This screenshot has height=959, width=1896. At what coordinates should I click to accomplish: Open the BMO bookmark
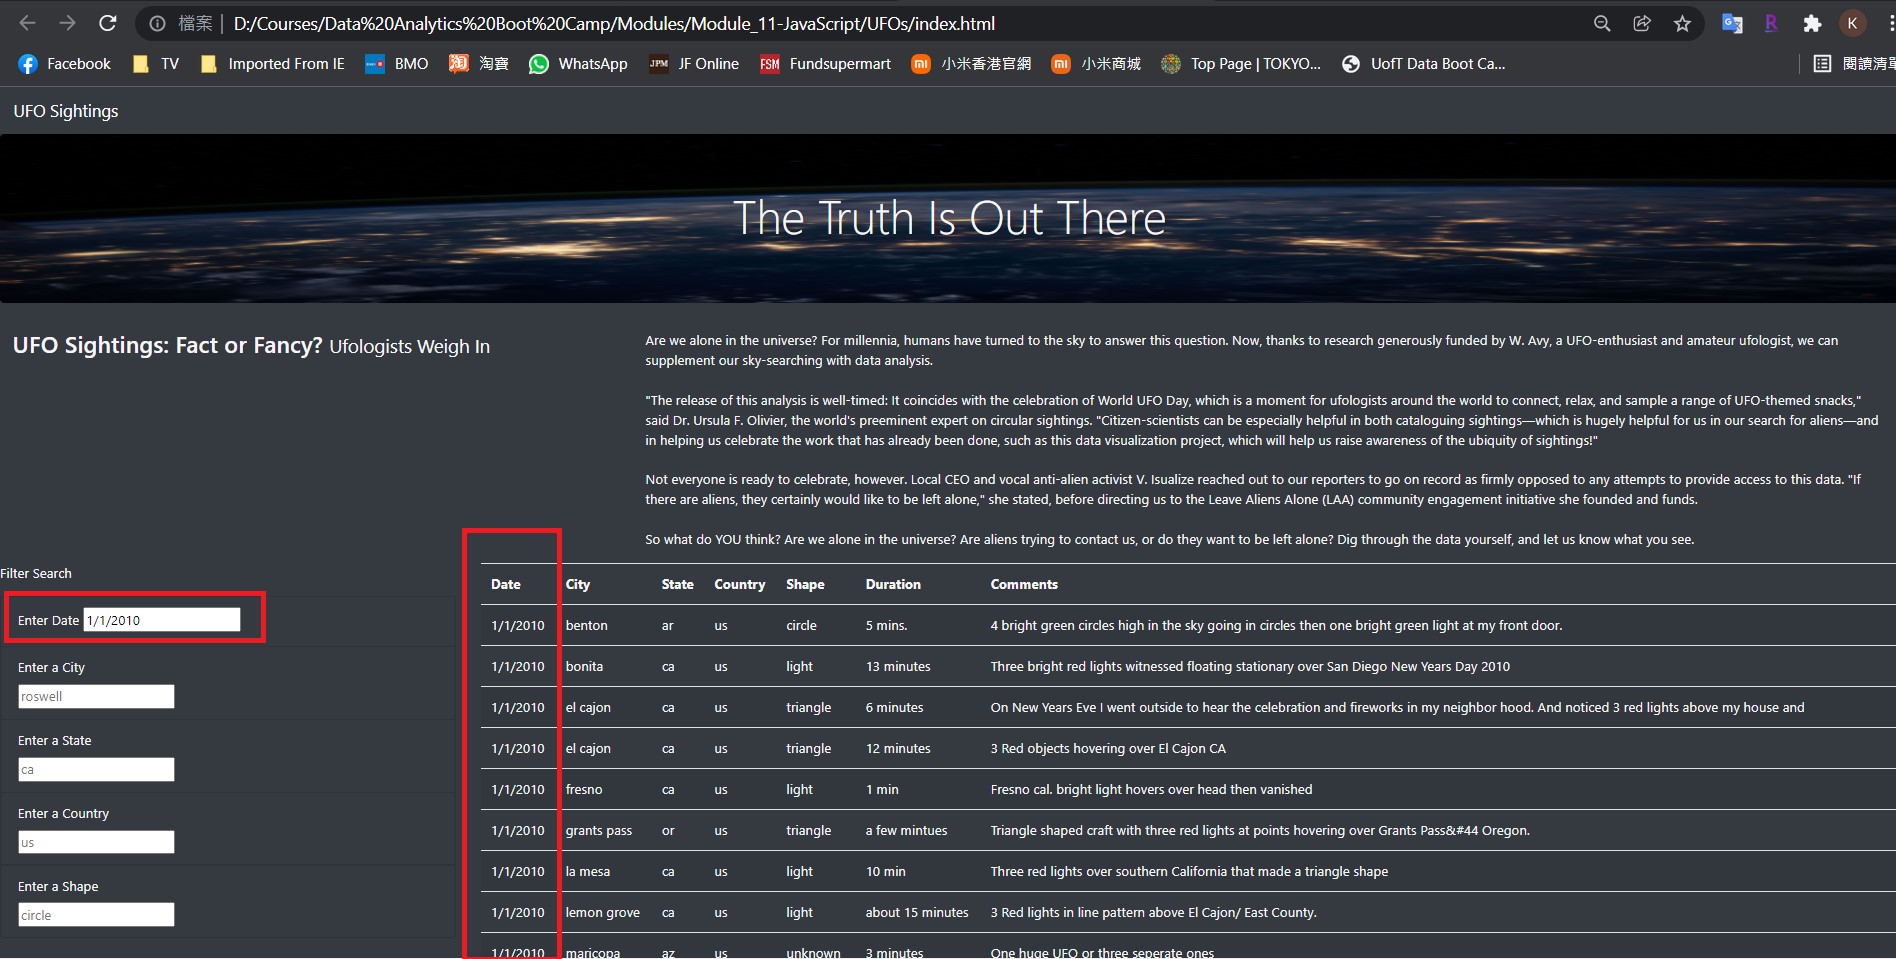click(397, 64)
